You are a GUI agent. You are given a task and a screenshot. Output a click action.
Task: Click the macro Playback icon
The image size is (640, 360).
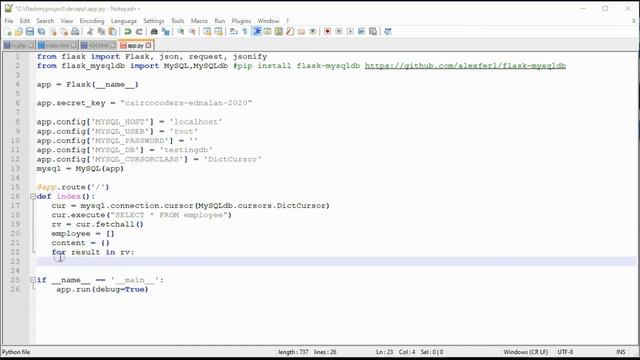click(350, 31)
